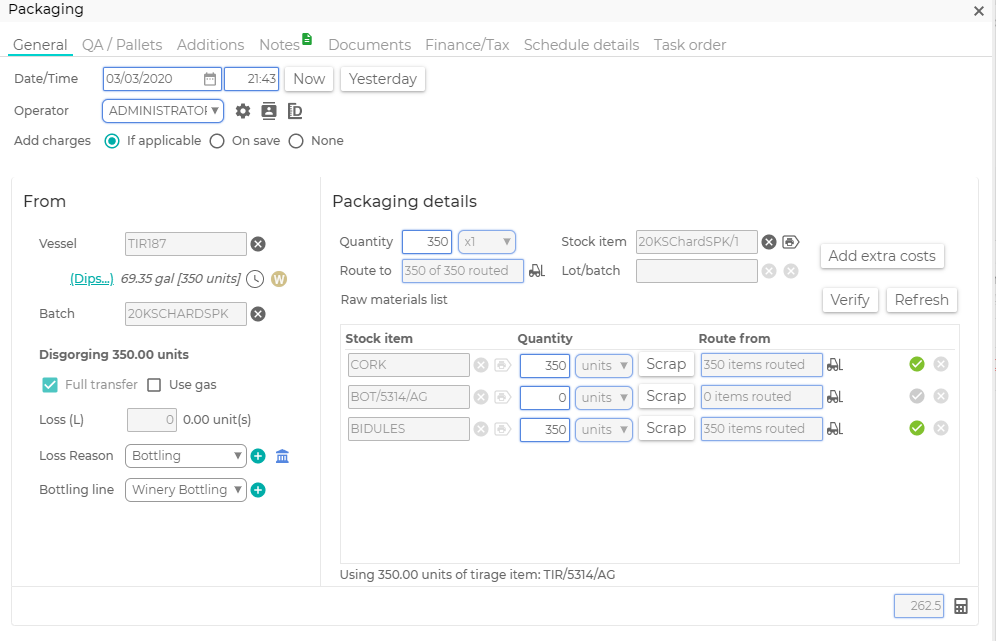Select 'On save' add charges option

[217, 141]
